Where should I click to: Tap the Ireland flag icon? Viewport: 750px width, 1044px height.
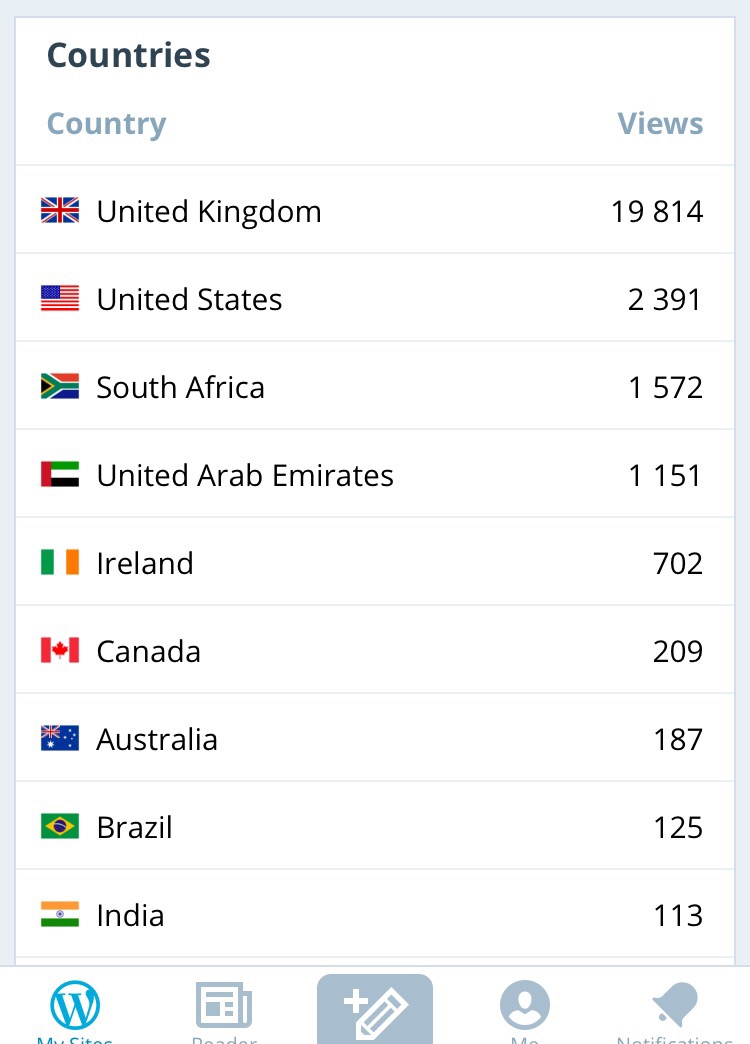[60, 562]
